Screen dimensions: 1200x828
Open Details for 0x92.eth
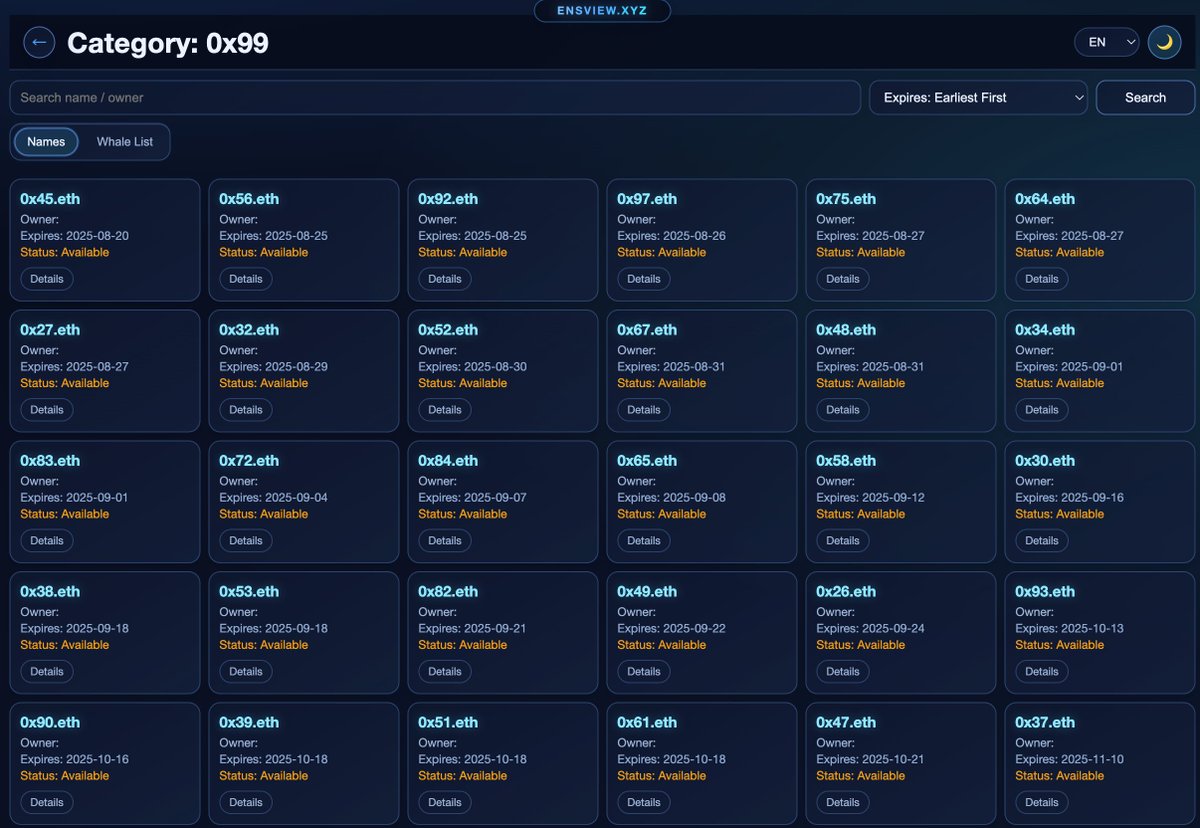point(445,279)
